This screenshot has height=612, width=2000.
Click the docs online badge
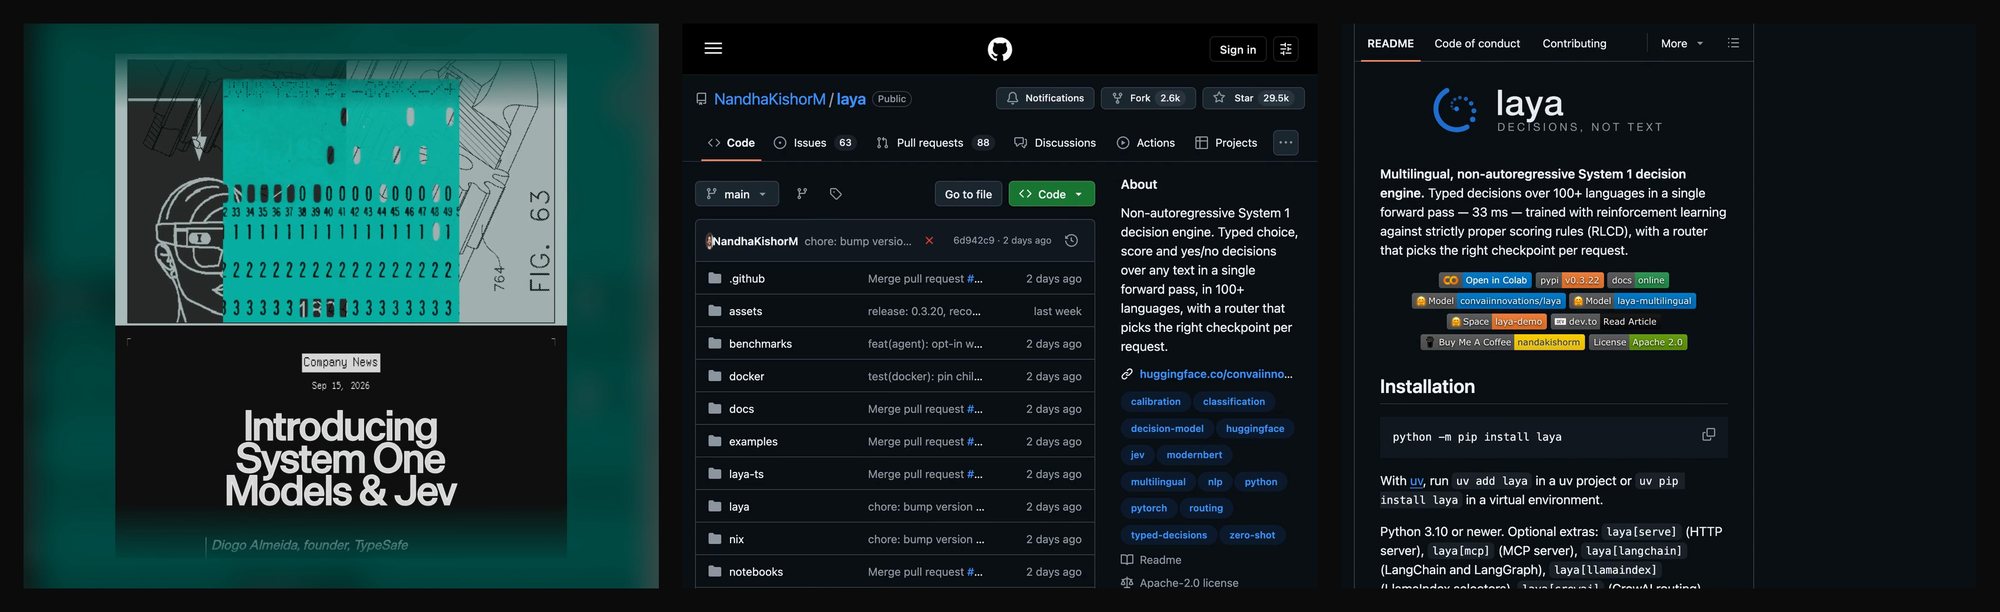pyautogui.click(x=1638, y=280)
